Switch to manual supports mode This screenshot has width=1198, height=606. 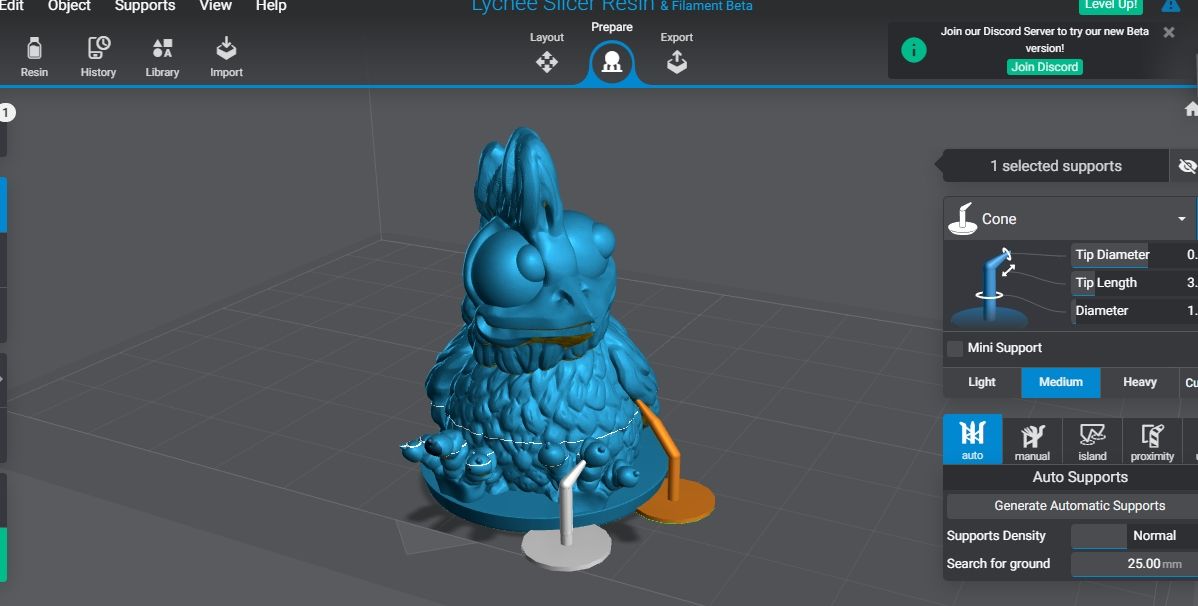(1031, 439)
